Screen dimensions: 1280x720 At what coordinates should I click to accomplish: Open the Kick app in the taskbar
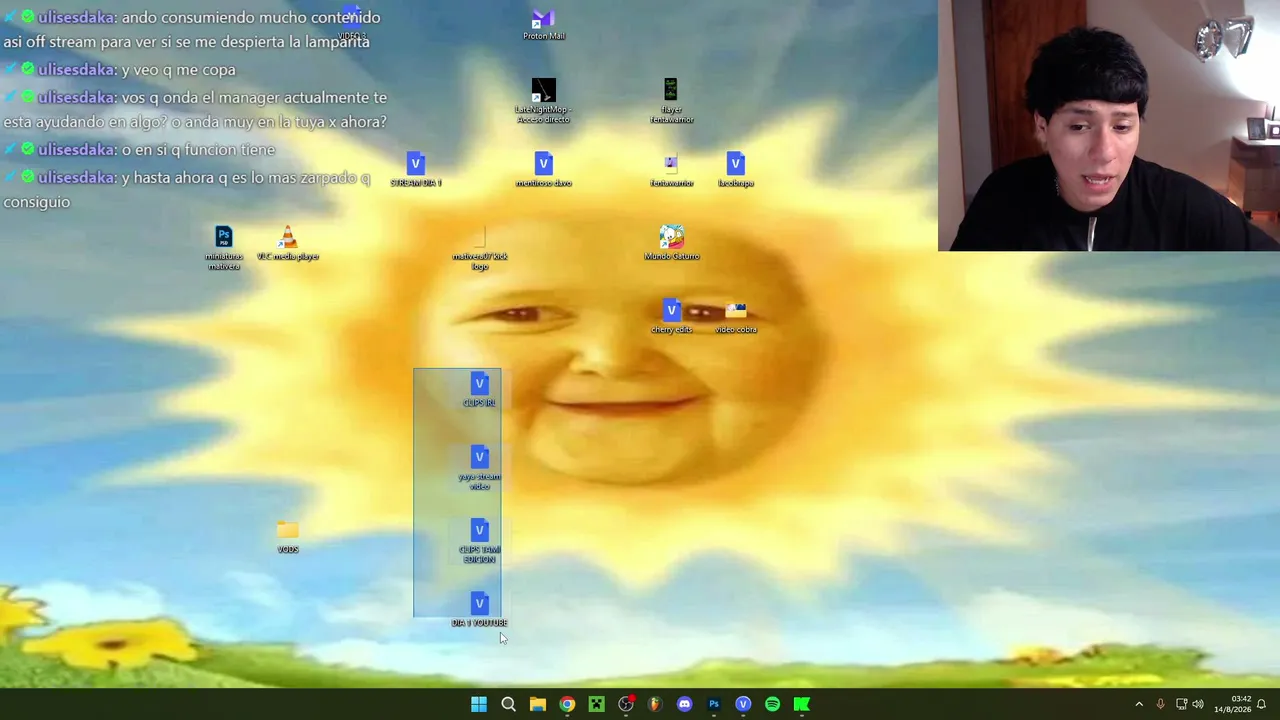click(x=802, y=704)
